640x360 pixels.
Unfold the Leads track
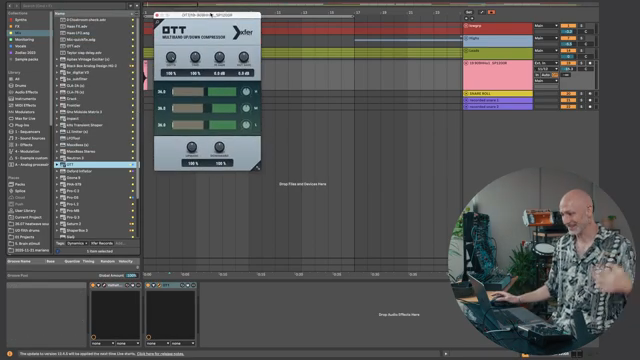click(x=466, y=51)
